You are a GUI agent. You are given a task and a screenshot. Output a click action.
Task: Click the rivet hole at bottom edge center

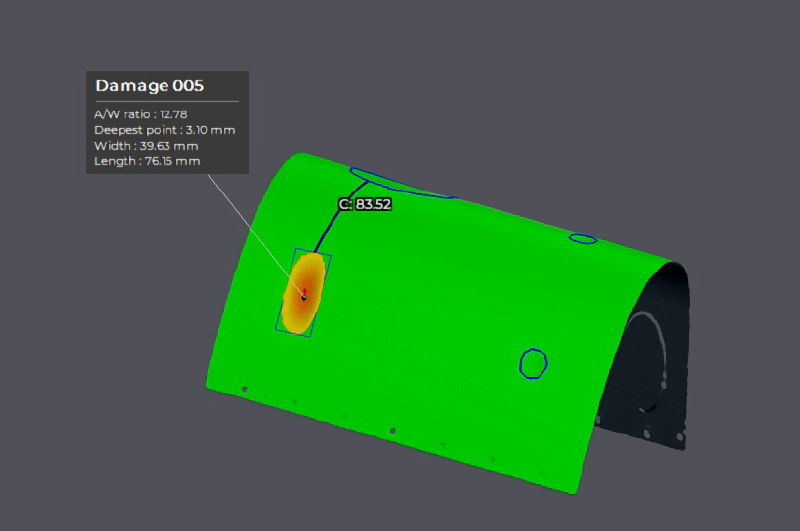392,431
